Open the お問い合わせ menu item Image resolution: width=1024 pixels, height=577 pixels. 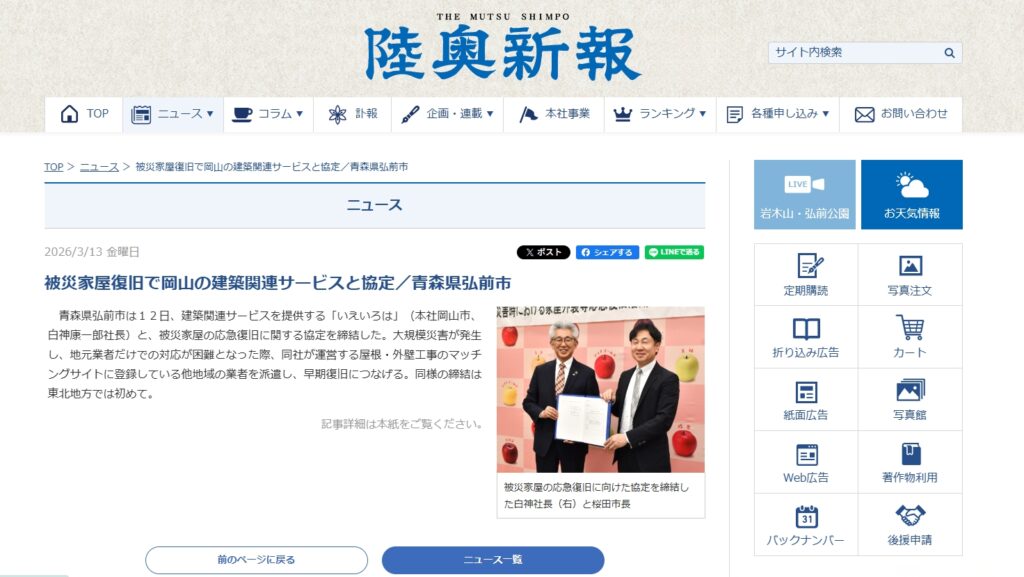[901, 114]
